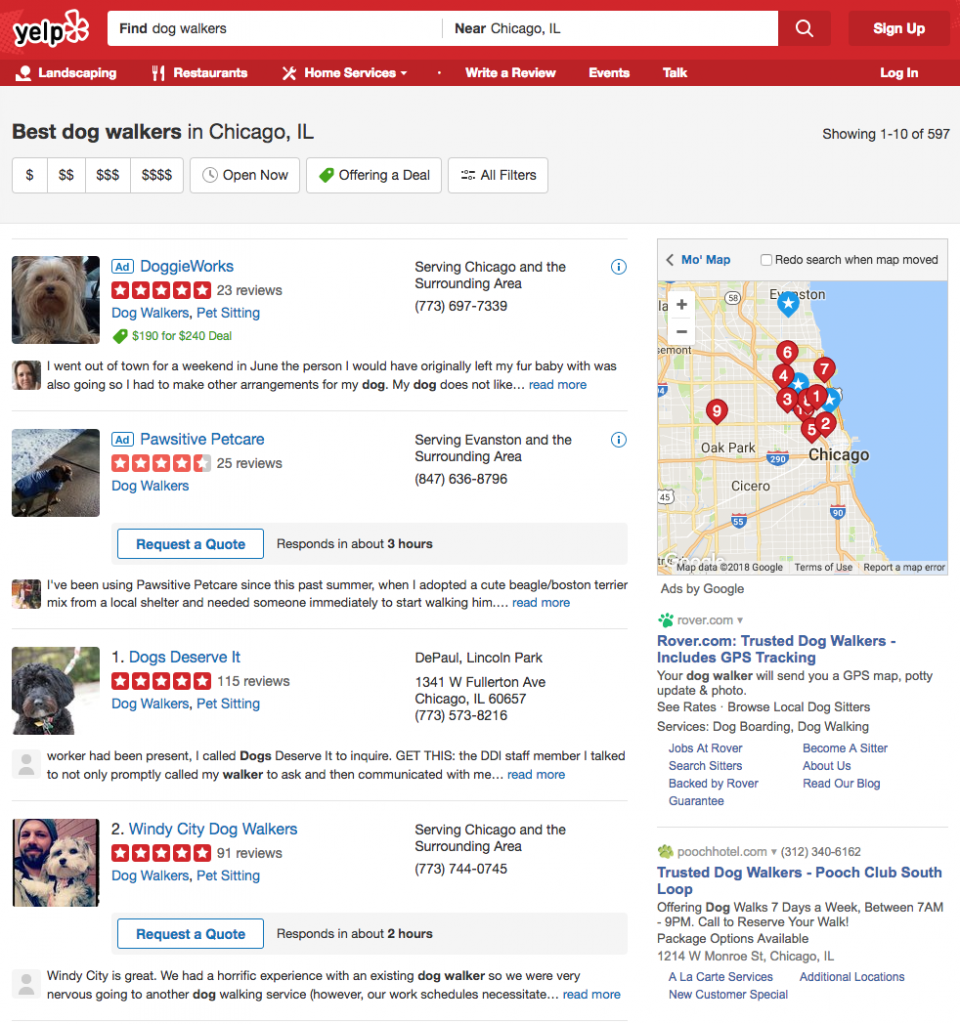The height and width of the screenshot is (1024, 960).
Task: Click the Sign Up button
Action: [x=899, y=29]
